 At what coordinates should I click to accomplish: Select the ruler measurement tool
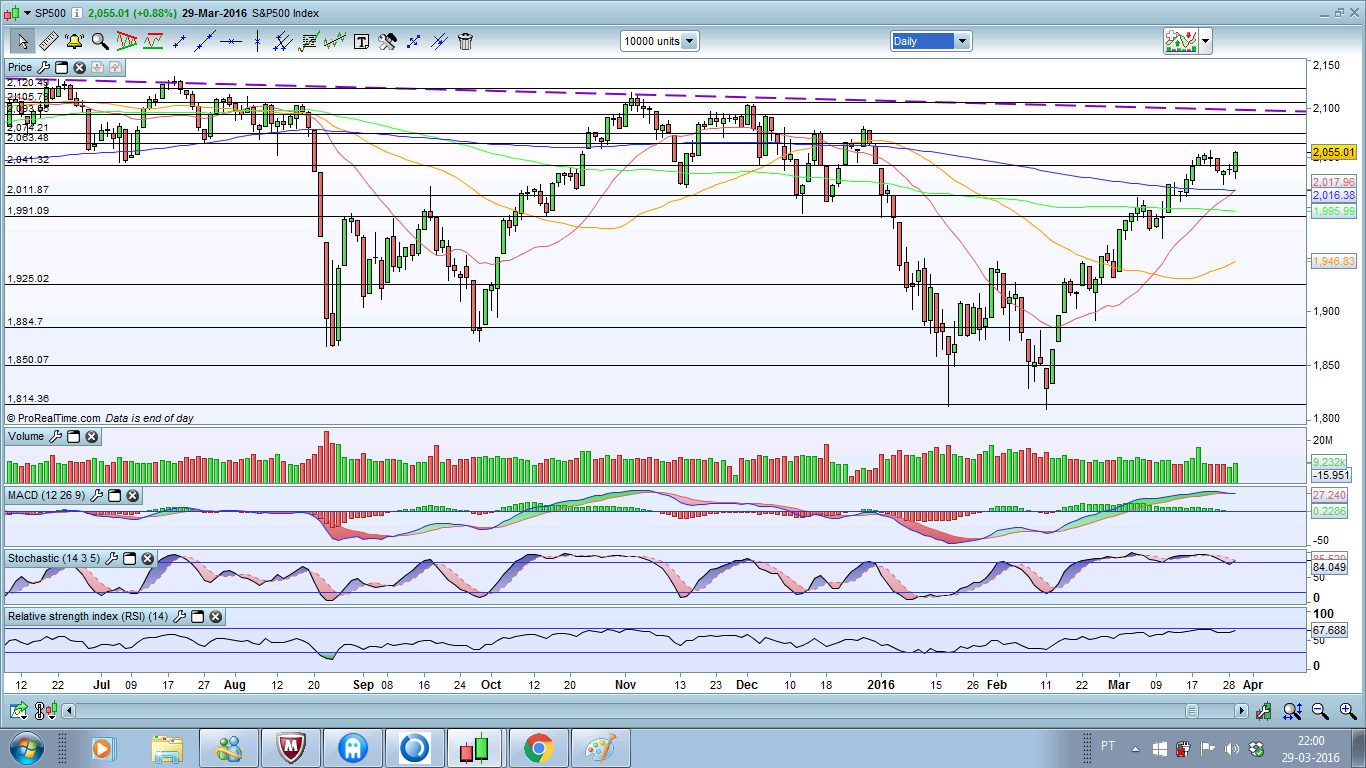pyautogui.click(x=47, y=41)
